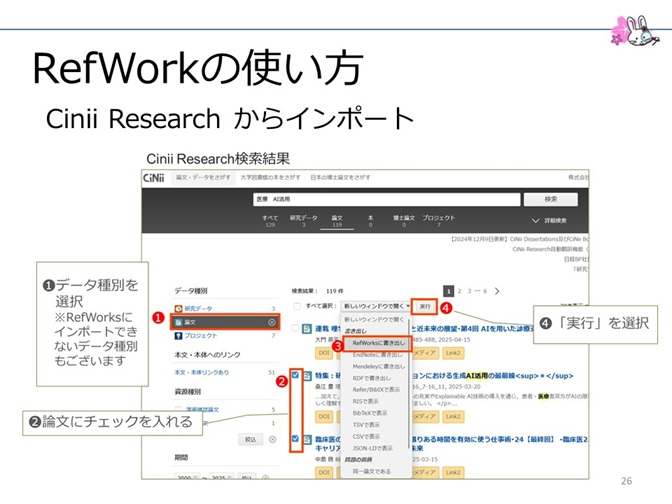Click the CiNii logo
The width and height of the screenshot is (672, 504).
tap(153, 177)
